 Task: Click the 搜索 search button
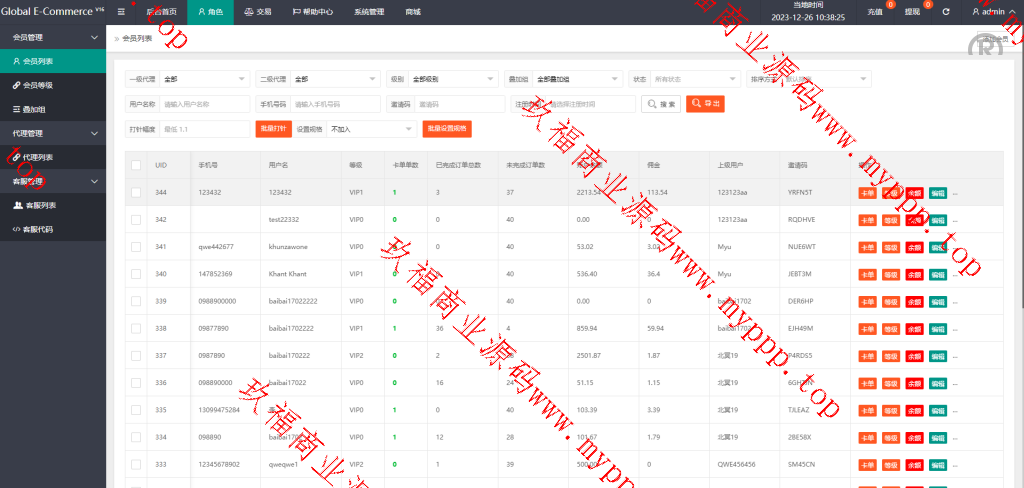[x=661, y=104]
